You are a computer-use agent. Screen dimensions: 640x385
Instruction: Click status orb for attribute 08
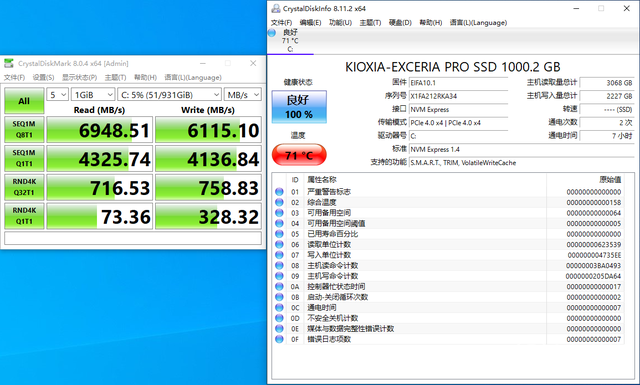(279, 265)
